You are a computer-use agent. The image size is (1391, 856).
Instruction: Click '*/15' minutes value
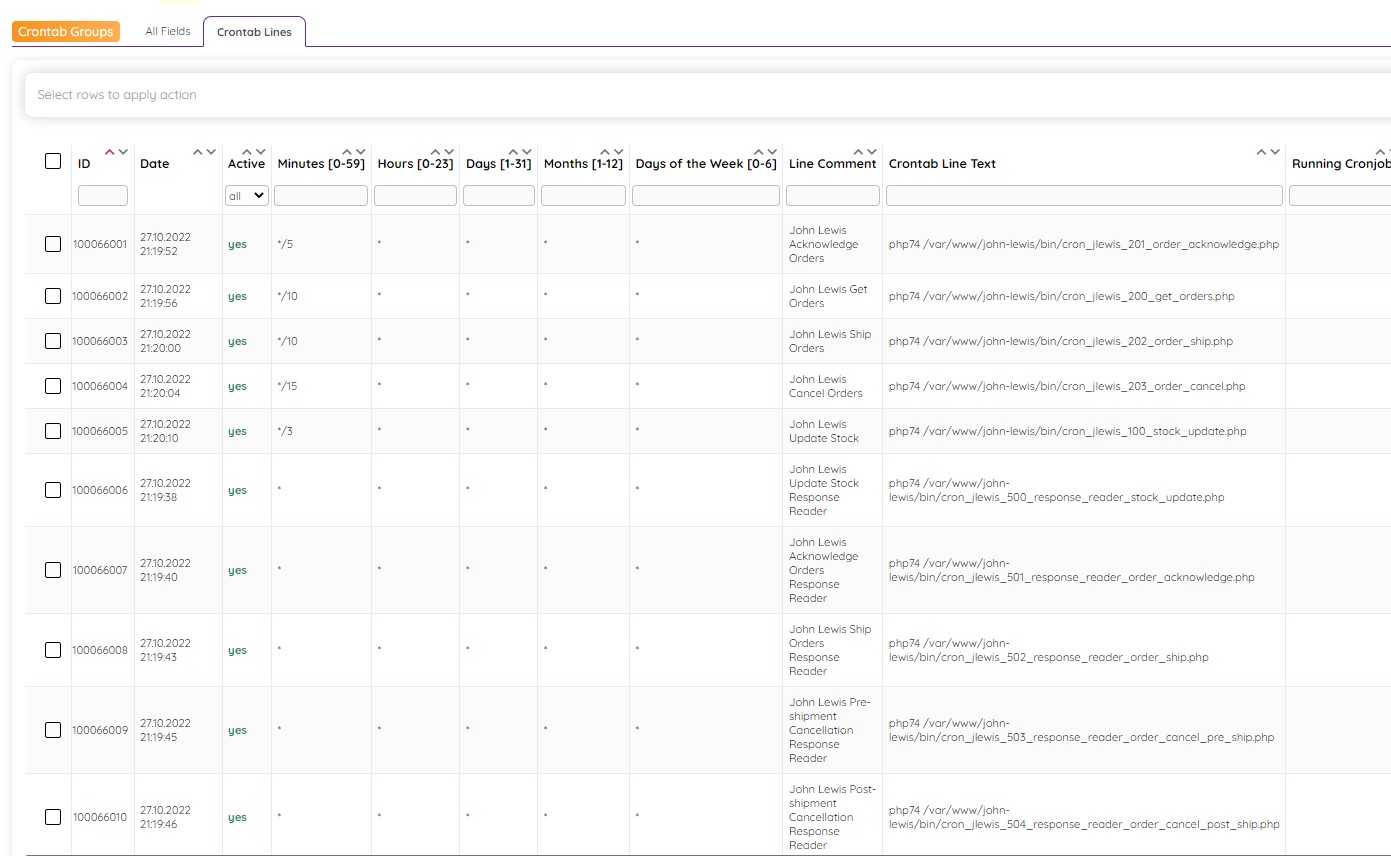[287, 386]
